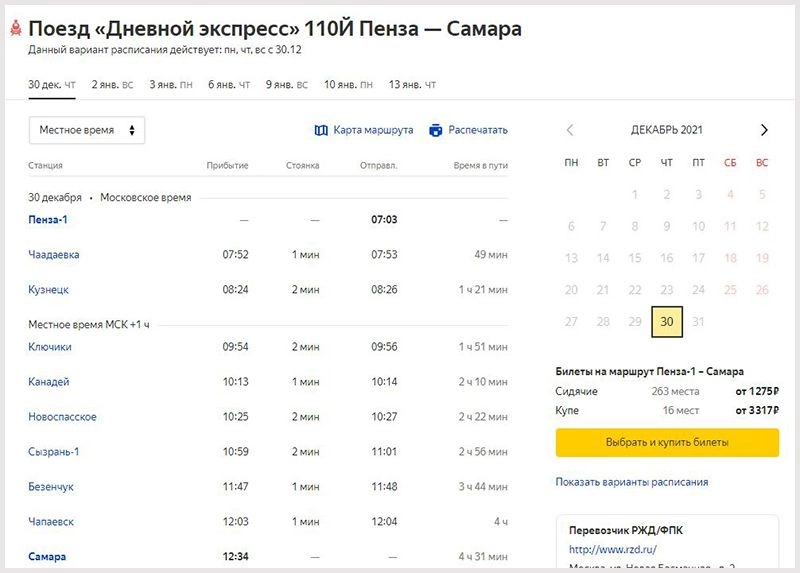Go to next month in calendar
This screenshot has height=573, width=800.
pos(764,130)
